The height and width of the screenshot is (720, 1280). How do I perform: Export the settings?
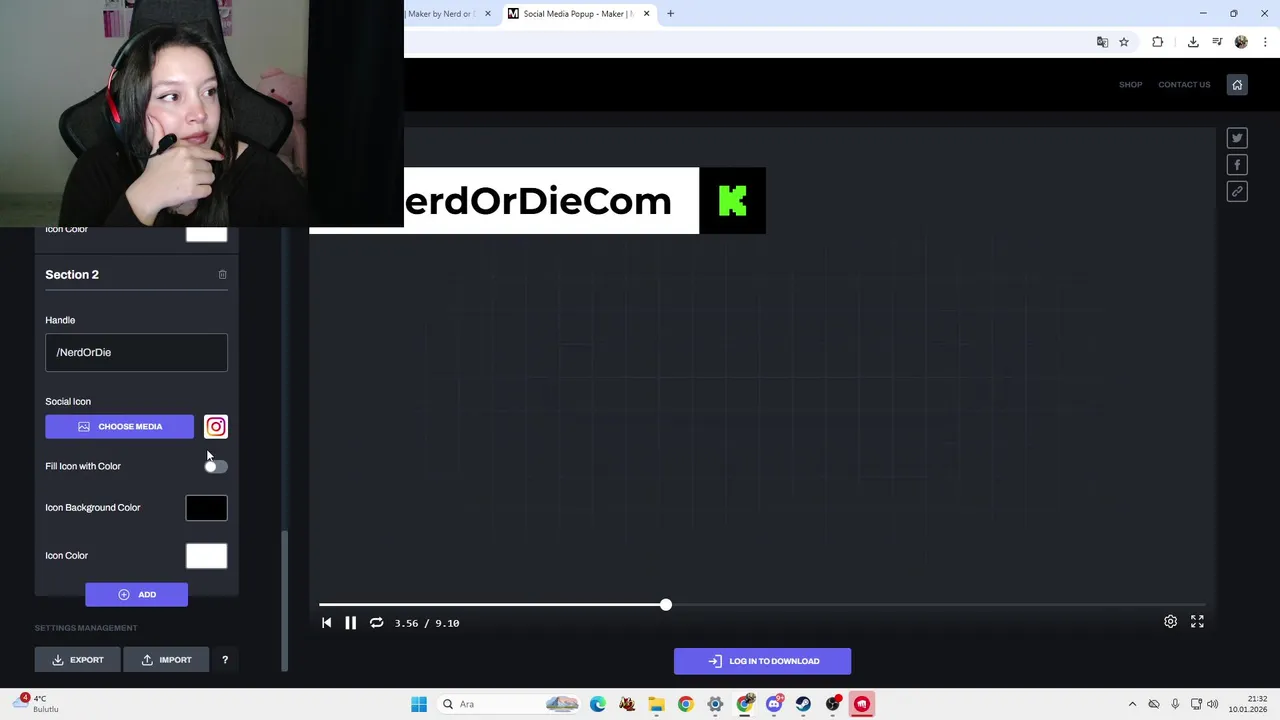tap(78, 660)
